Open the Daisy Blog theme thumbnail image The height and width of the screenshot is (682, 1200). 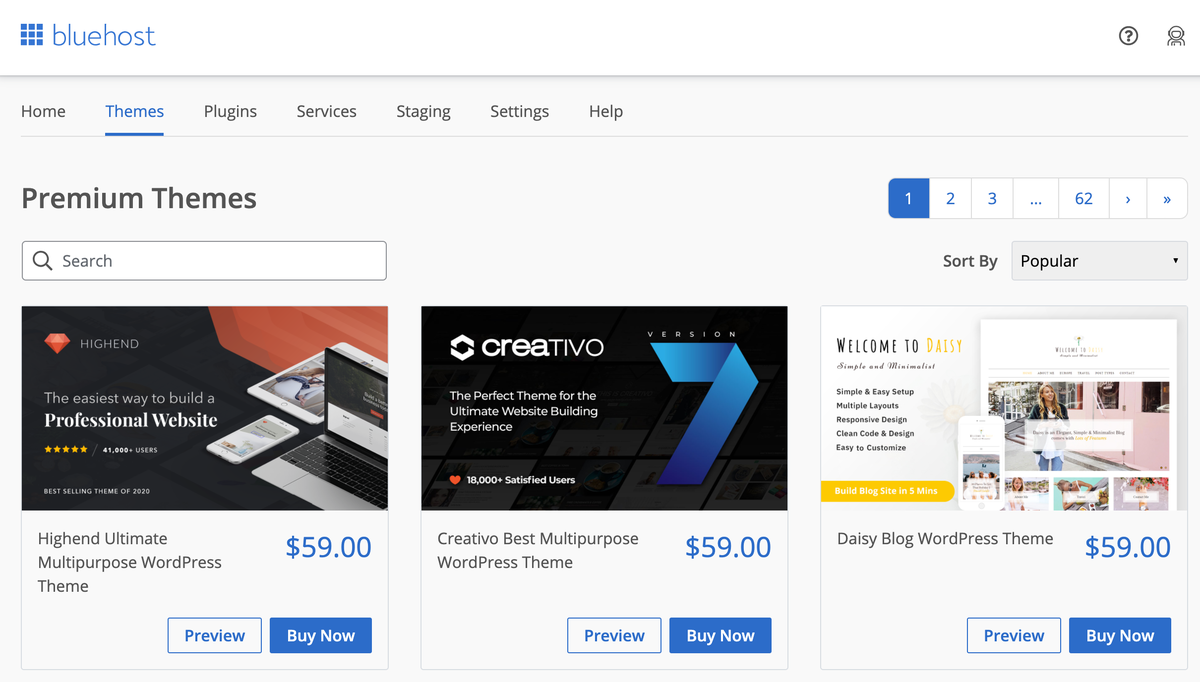pos(1004,408)
